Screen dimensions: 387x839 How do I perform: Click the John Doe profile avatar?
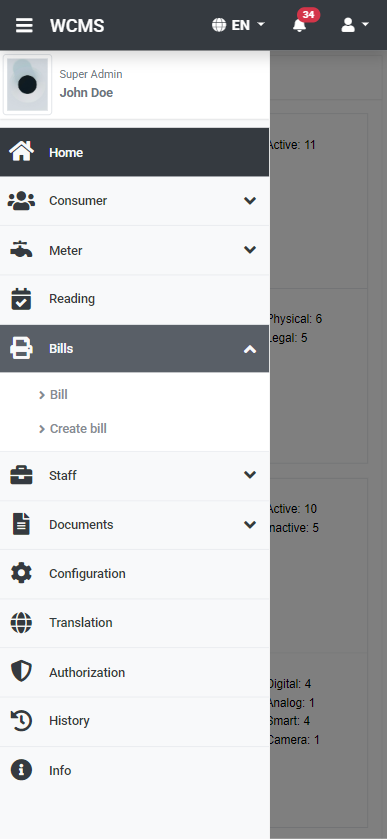[27, 84]
